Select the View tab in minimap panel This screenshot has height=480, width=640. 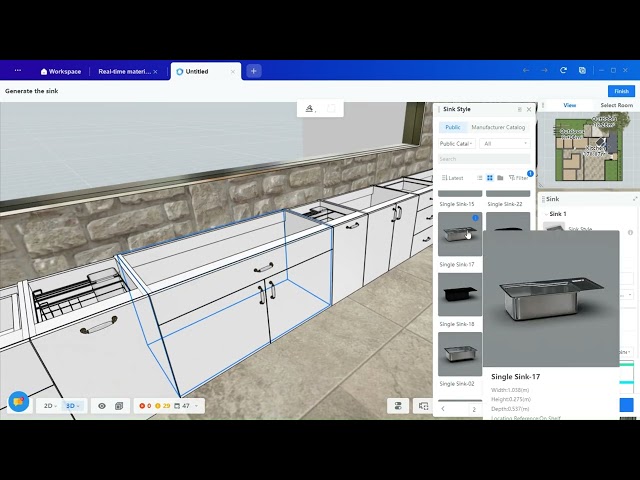pyautogui.click(x=570, y=105)
